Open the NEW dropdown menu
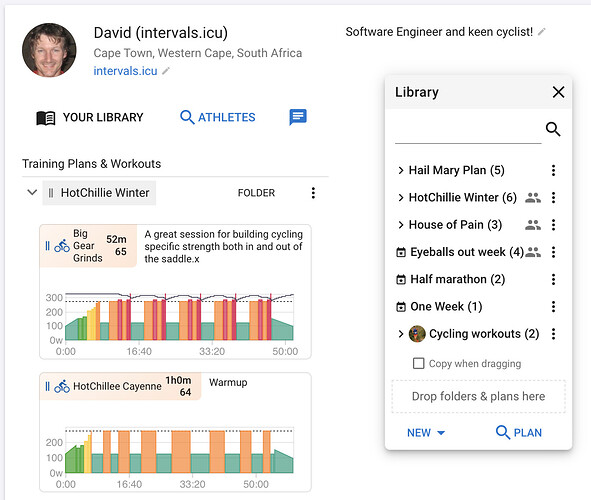The image size is (591, 500). pyautogui.click(x=426, y=433)
